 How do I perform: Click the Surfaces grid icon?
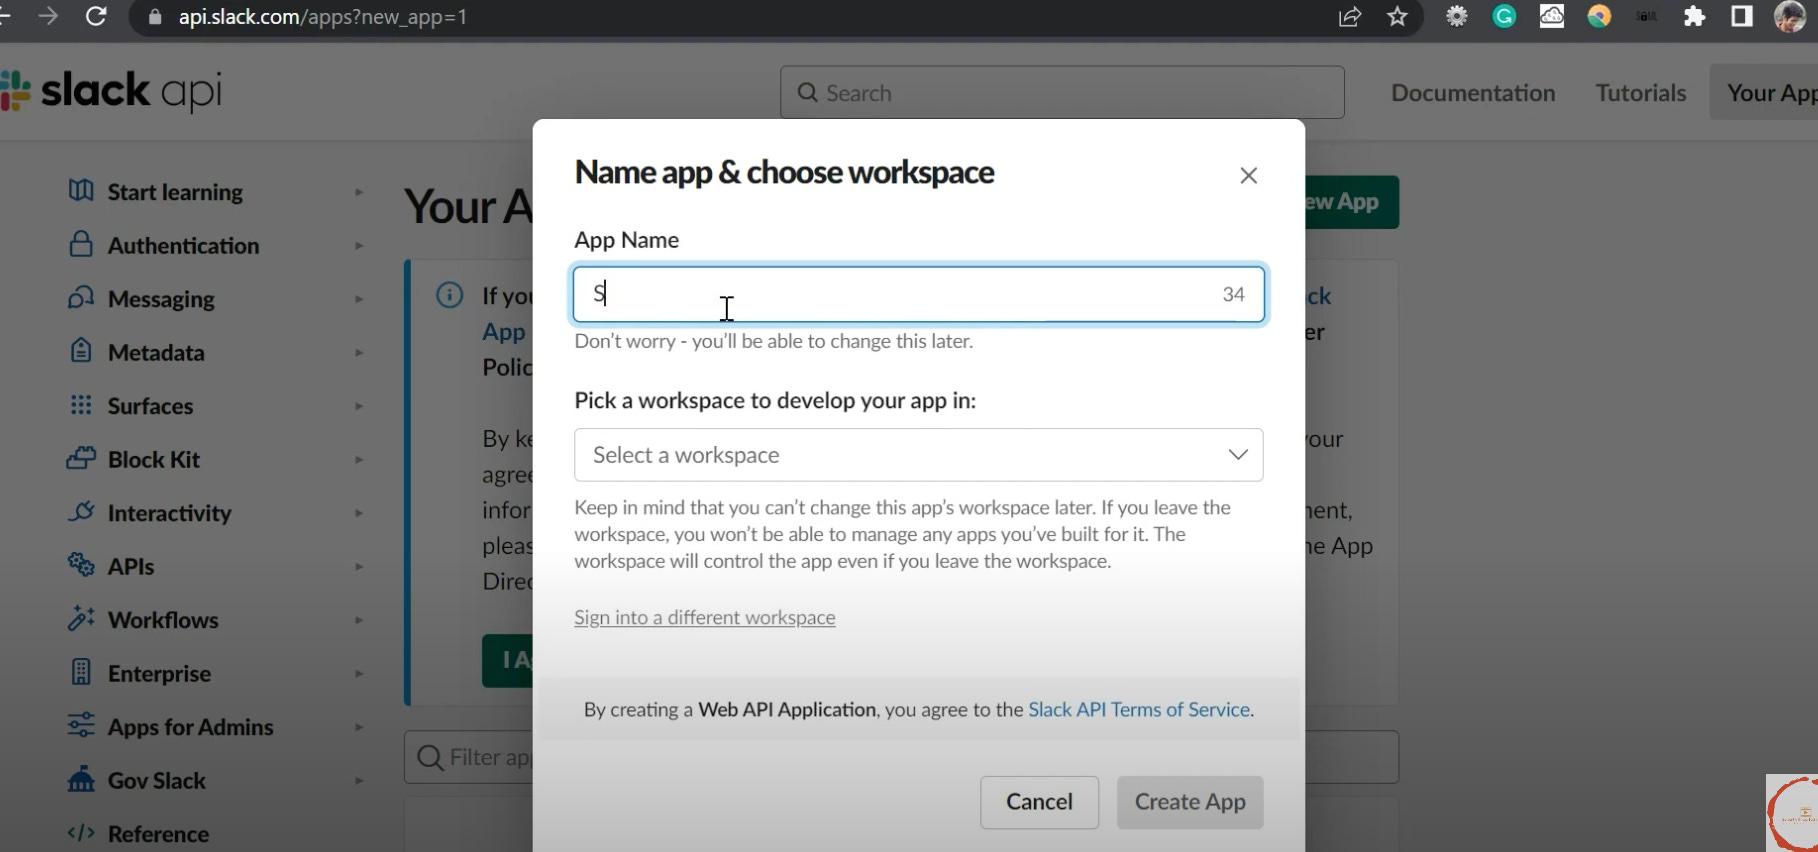pos(81,405)
